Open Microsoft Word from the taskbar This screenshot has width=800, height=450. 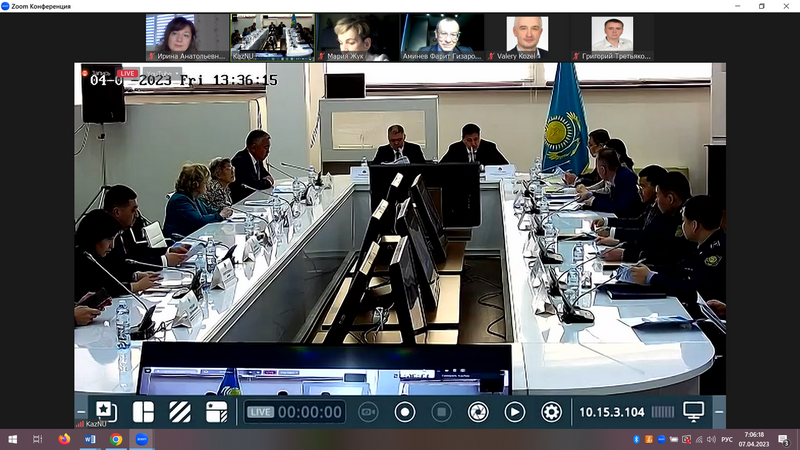tap(90, 439)
